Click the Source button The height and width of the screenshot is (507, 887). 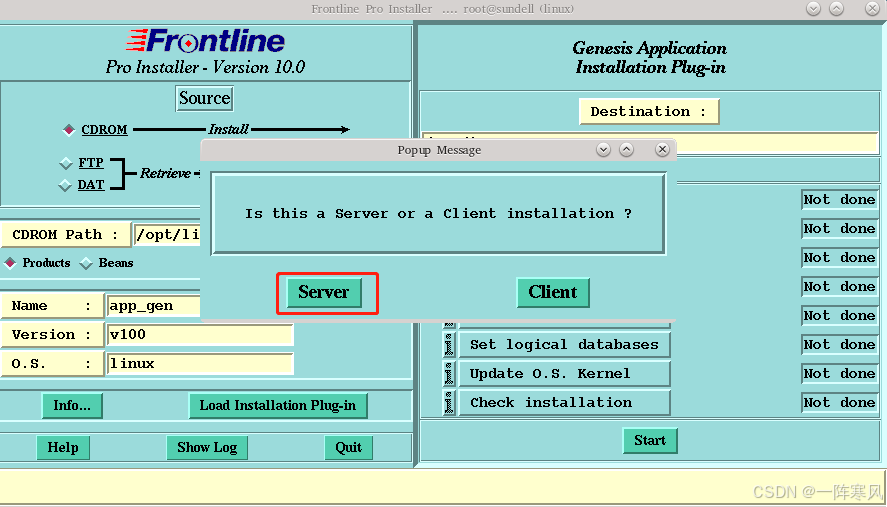pos(204,98)
